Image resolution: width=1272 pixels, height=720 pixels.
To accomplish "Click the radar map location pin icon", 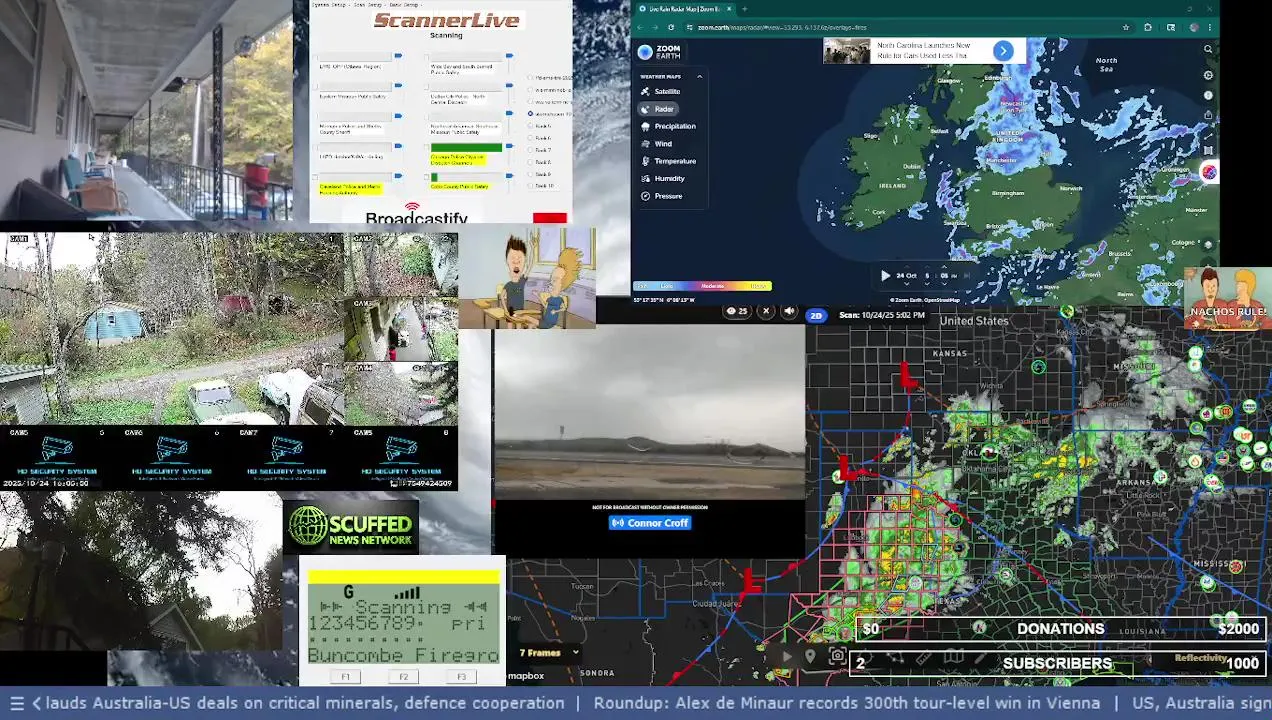I will tap(810, 656).
